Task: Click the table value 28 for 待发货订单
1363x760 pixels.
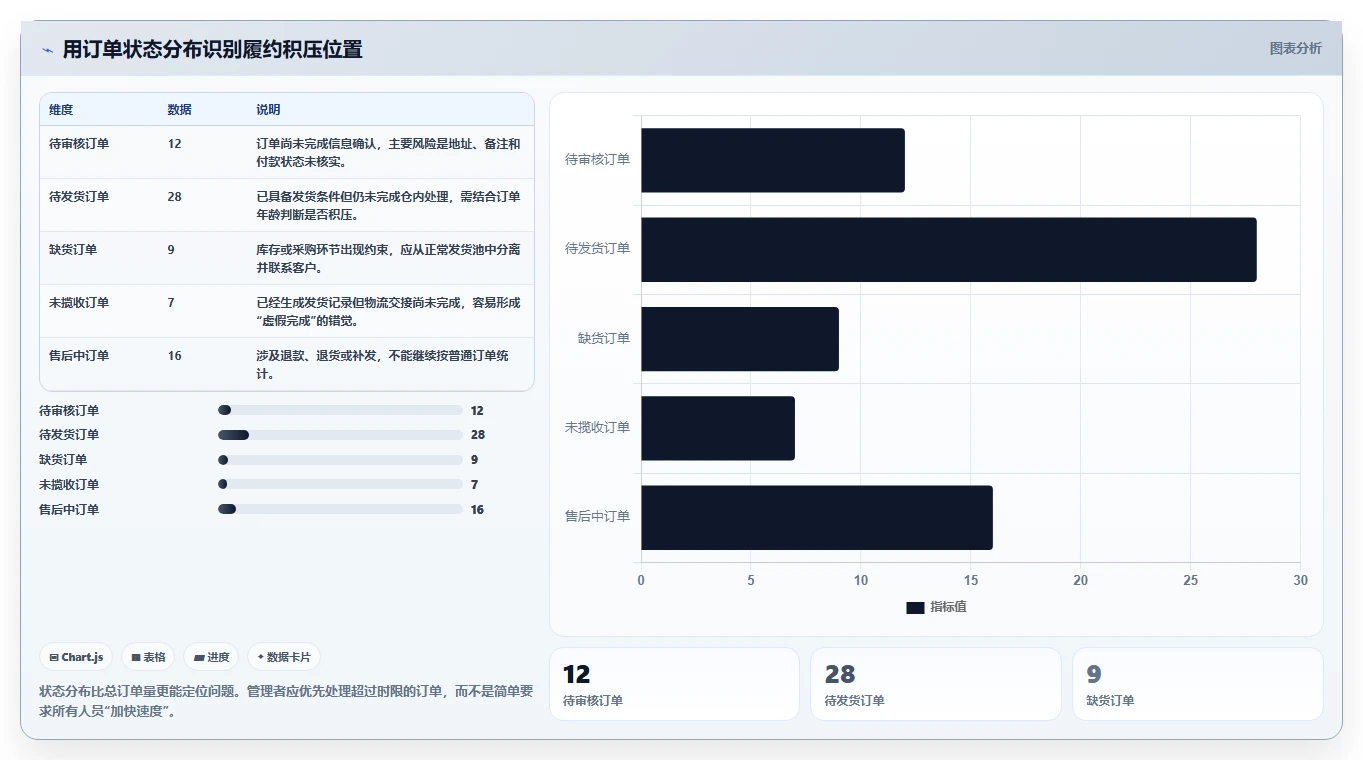Action: coord(175,197)
